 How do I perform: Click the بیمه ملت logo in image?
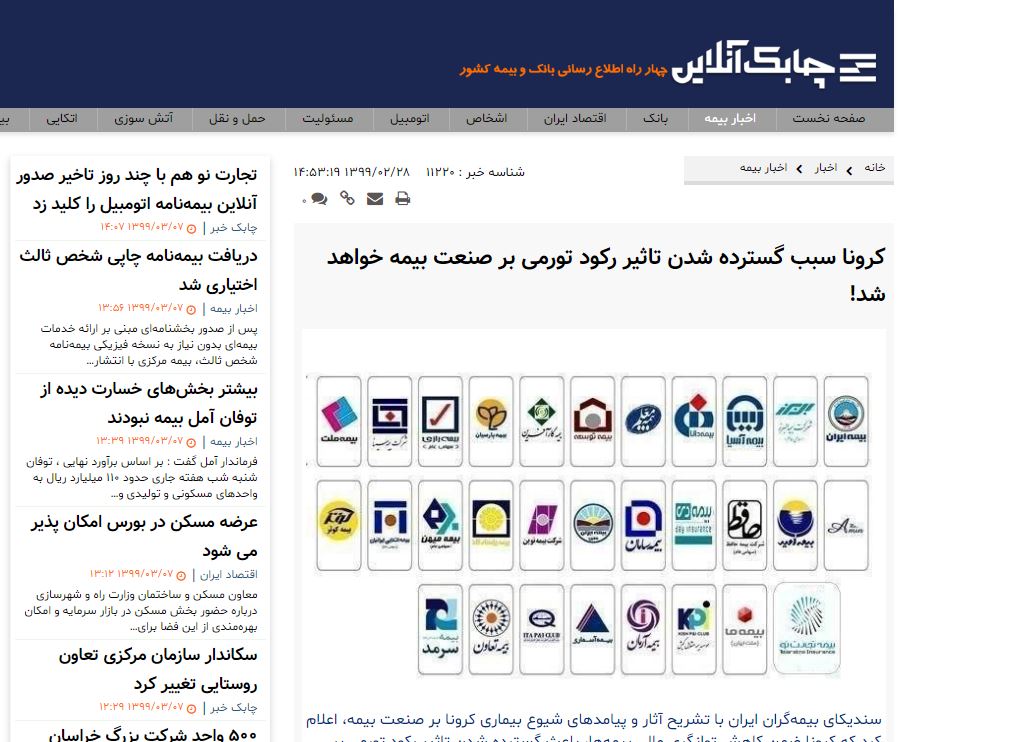[339, 421]
